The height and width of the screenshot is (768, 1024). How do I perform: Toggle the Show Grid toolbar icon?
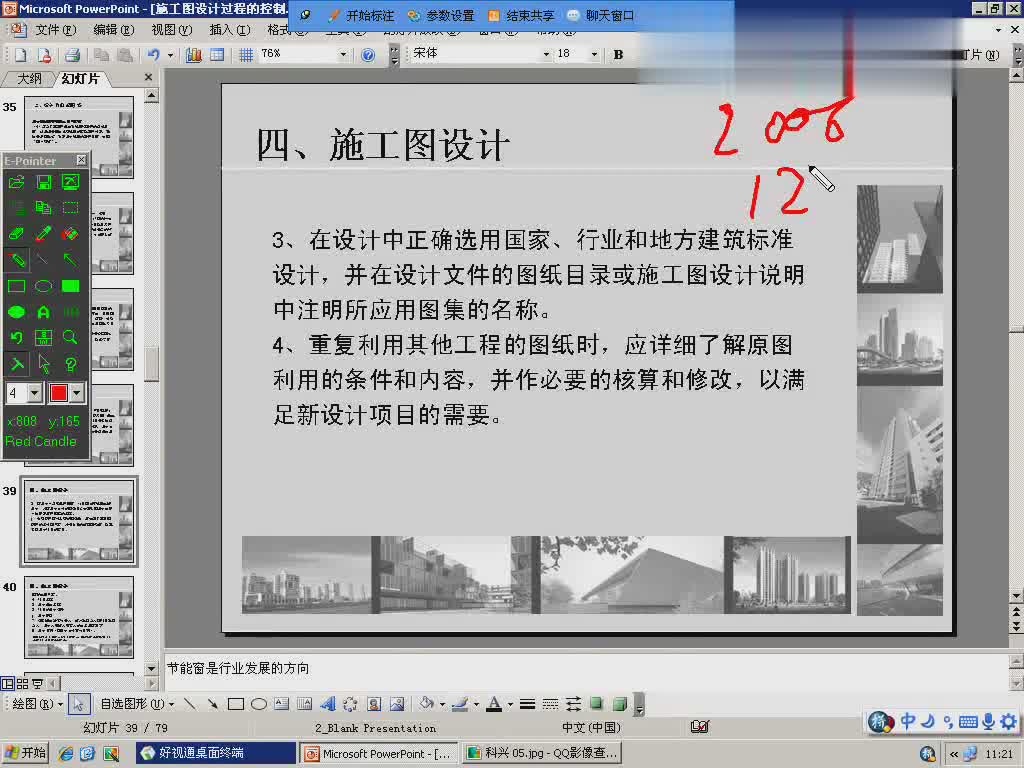pos(246,55)
